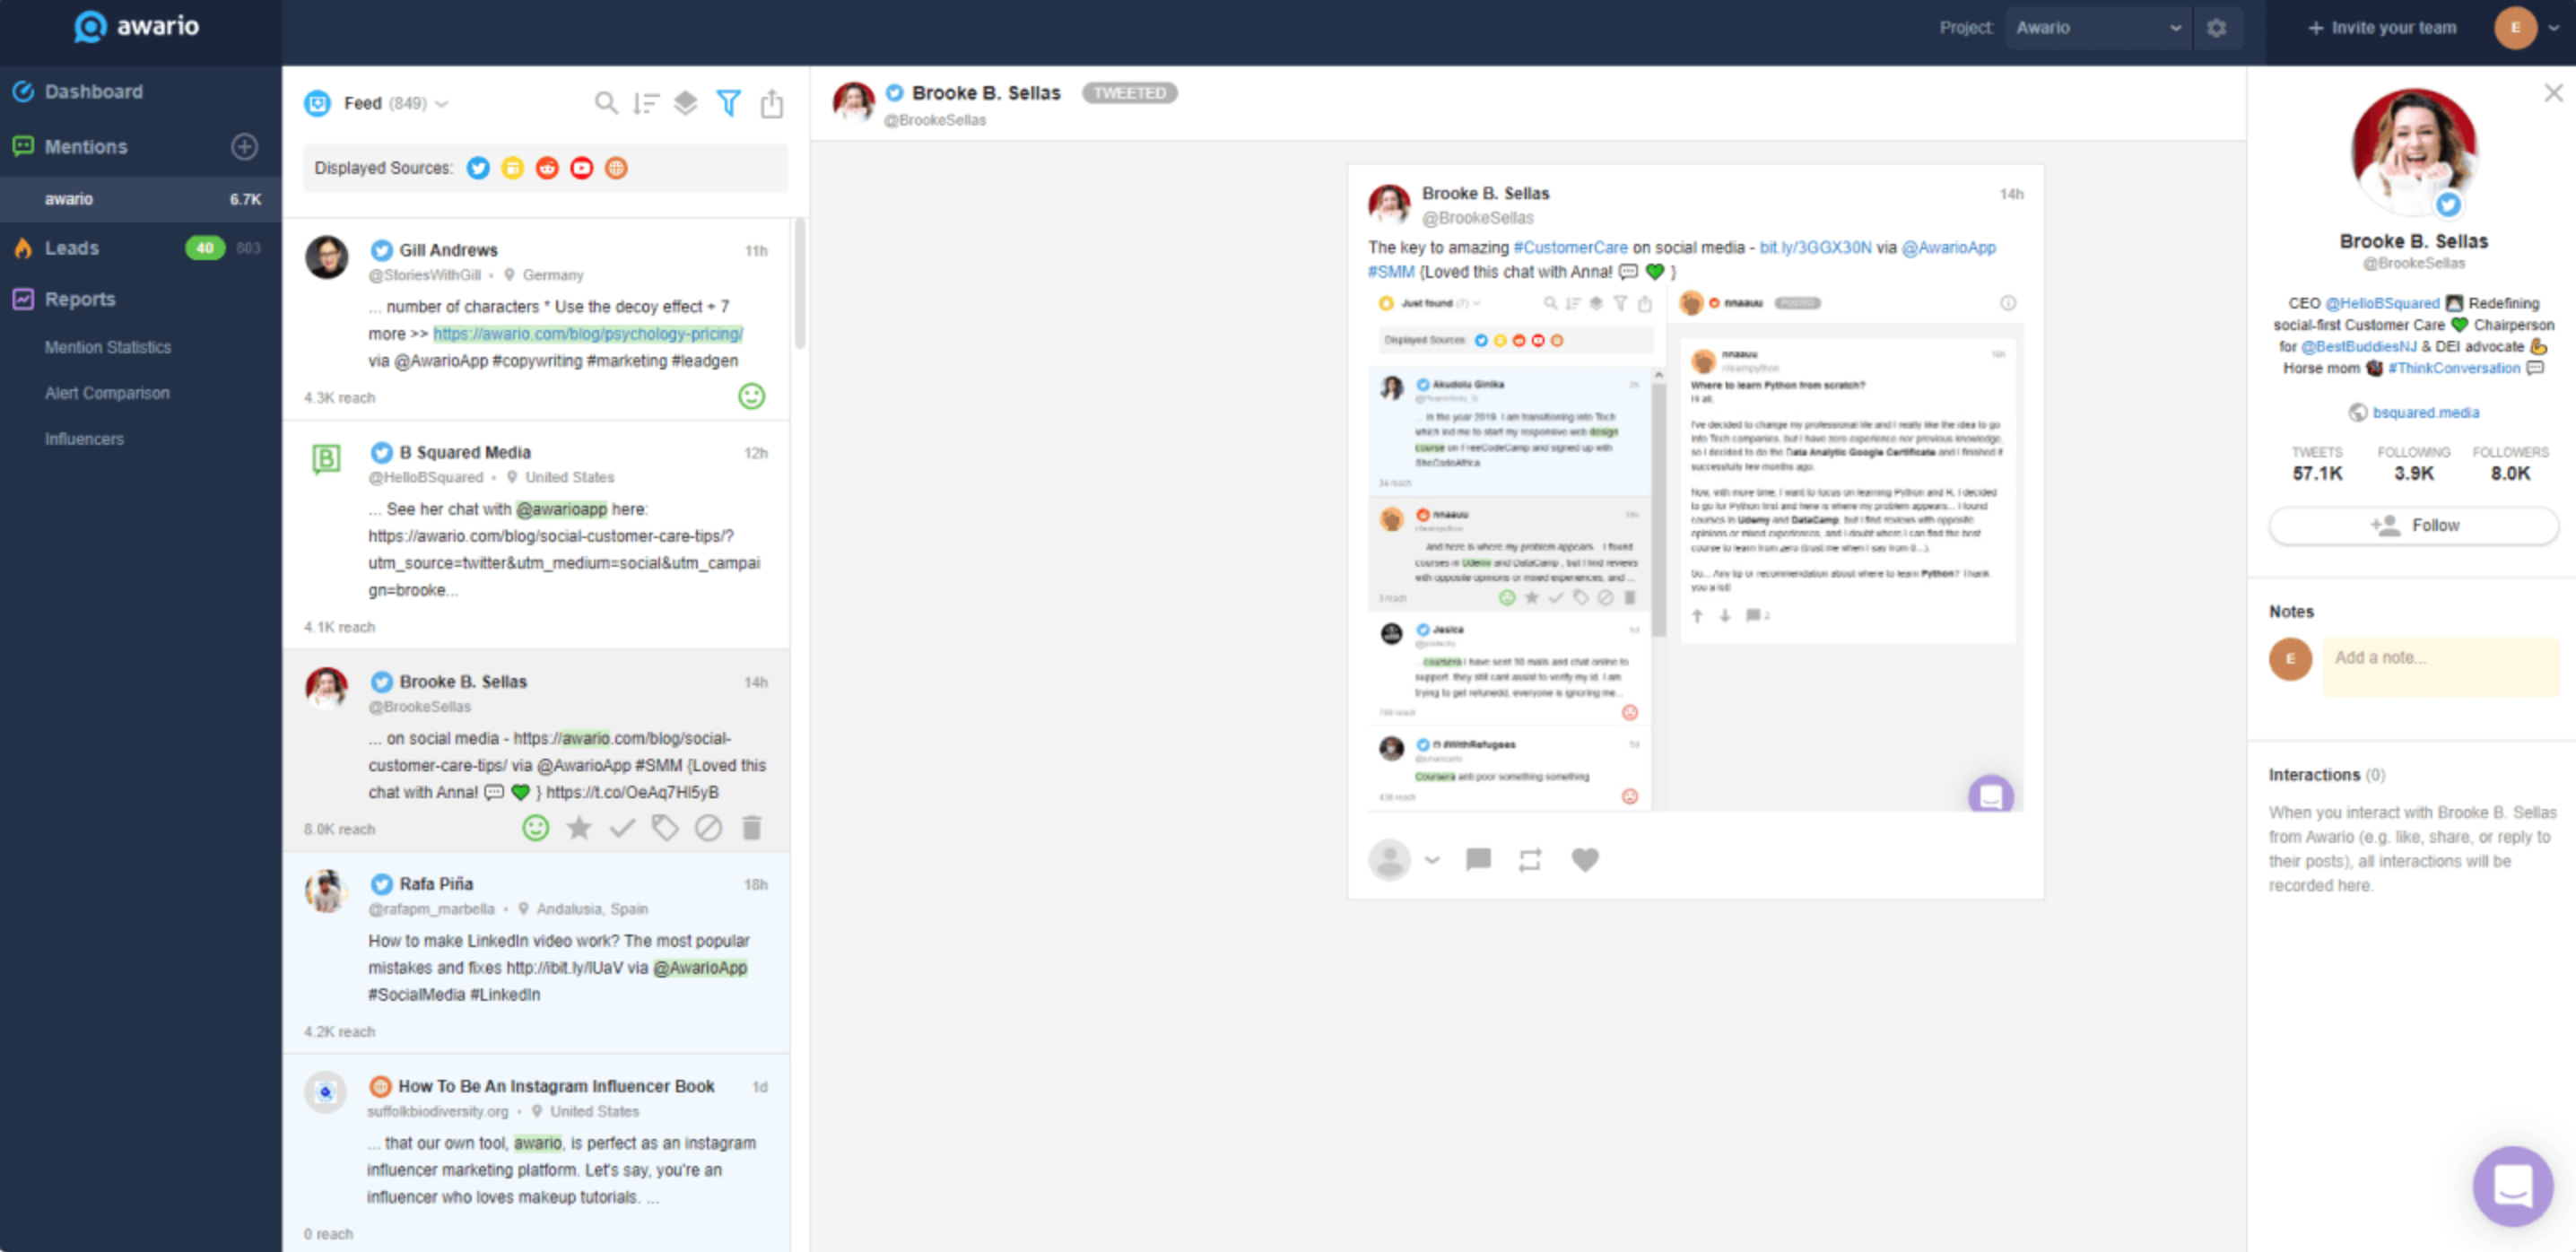2576x1252 pixels.
Task: Click the @AwarioApp mention in the tweet
Action: (x=1948, y=247)
